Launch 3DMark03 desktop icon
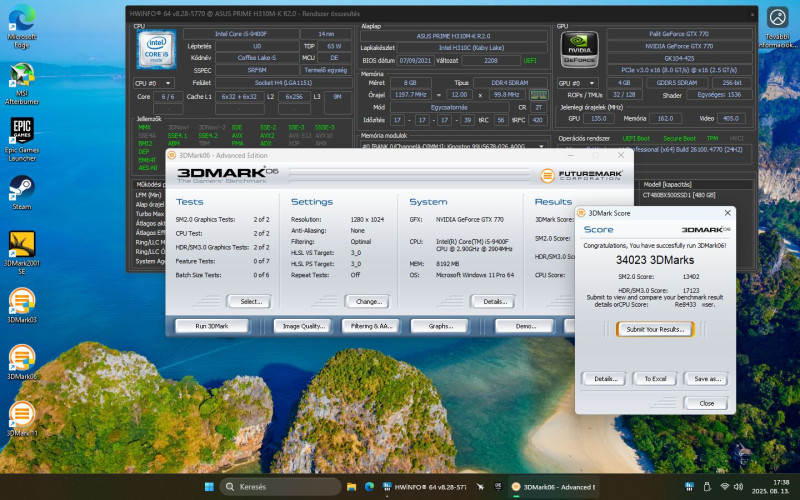This screenshot has width=800, height=500. tap(22, 305)
